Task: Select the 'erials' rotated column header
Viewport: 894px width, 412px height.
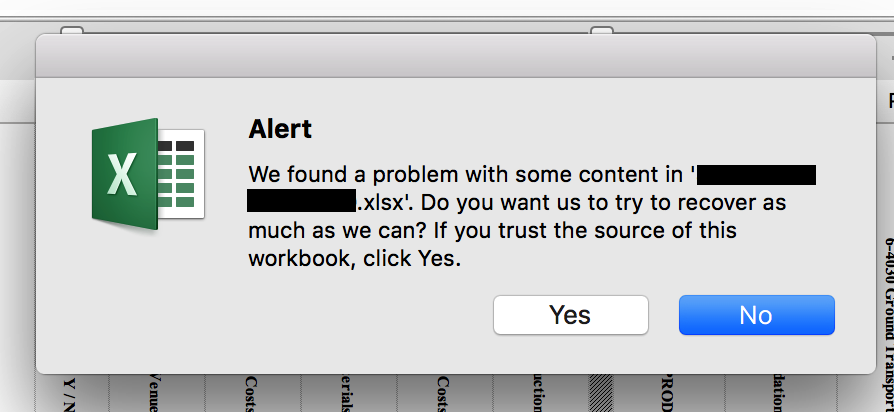Action: pos(348,393)
